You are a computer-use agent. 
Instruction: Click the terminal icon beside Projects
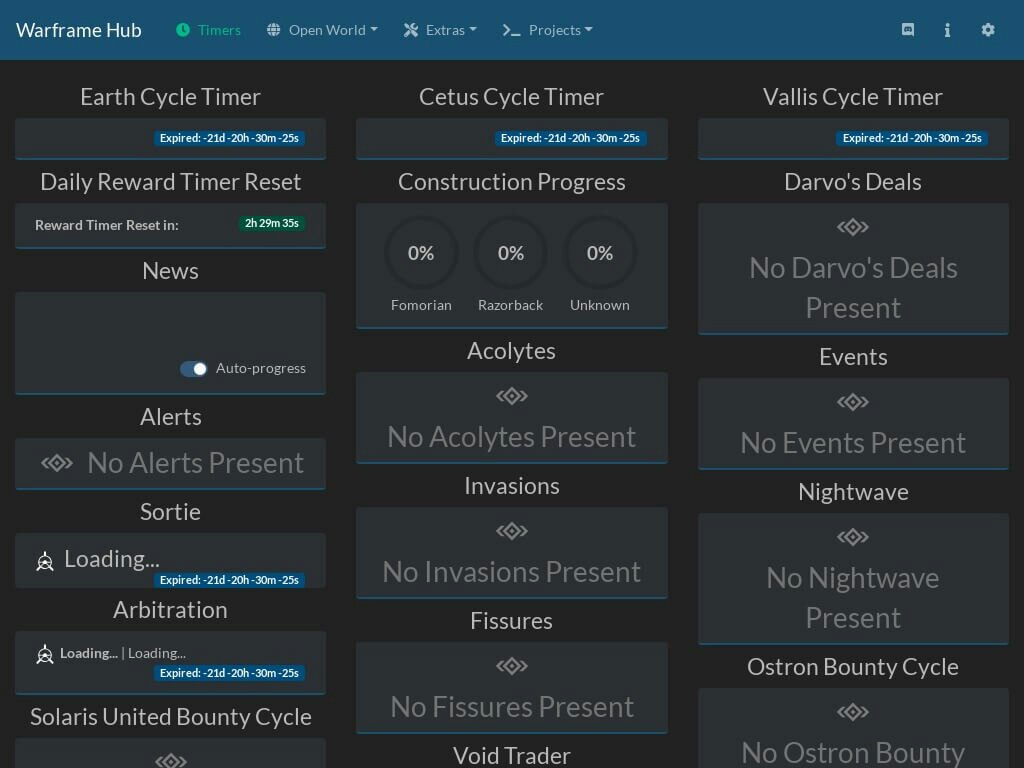[x=511, y=30]
